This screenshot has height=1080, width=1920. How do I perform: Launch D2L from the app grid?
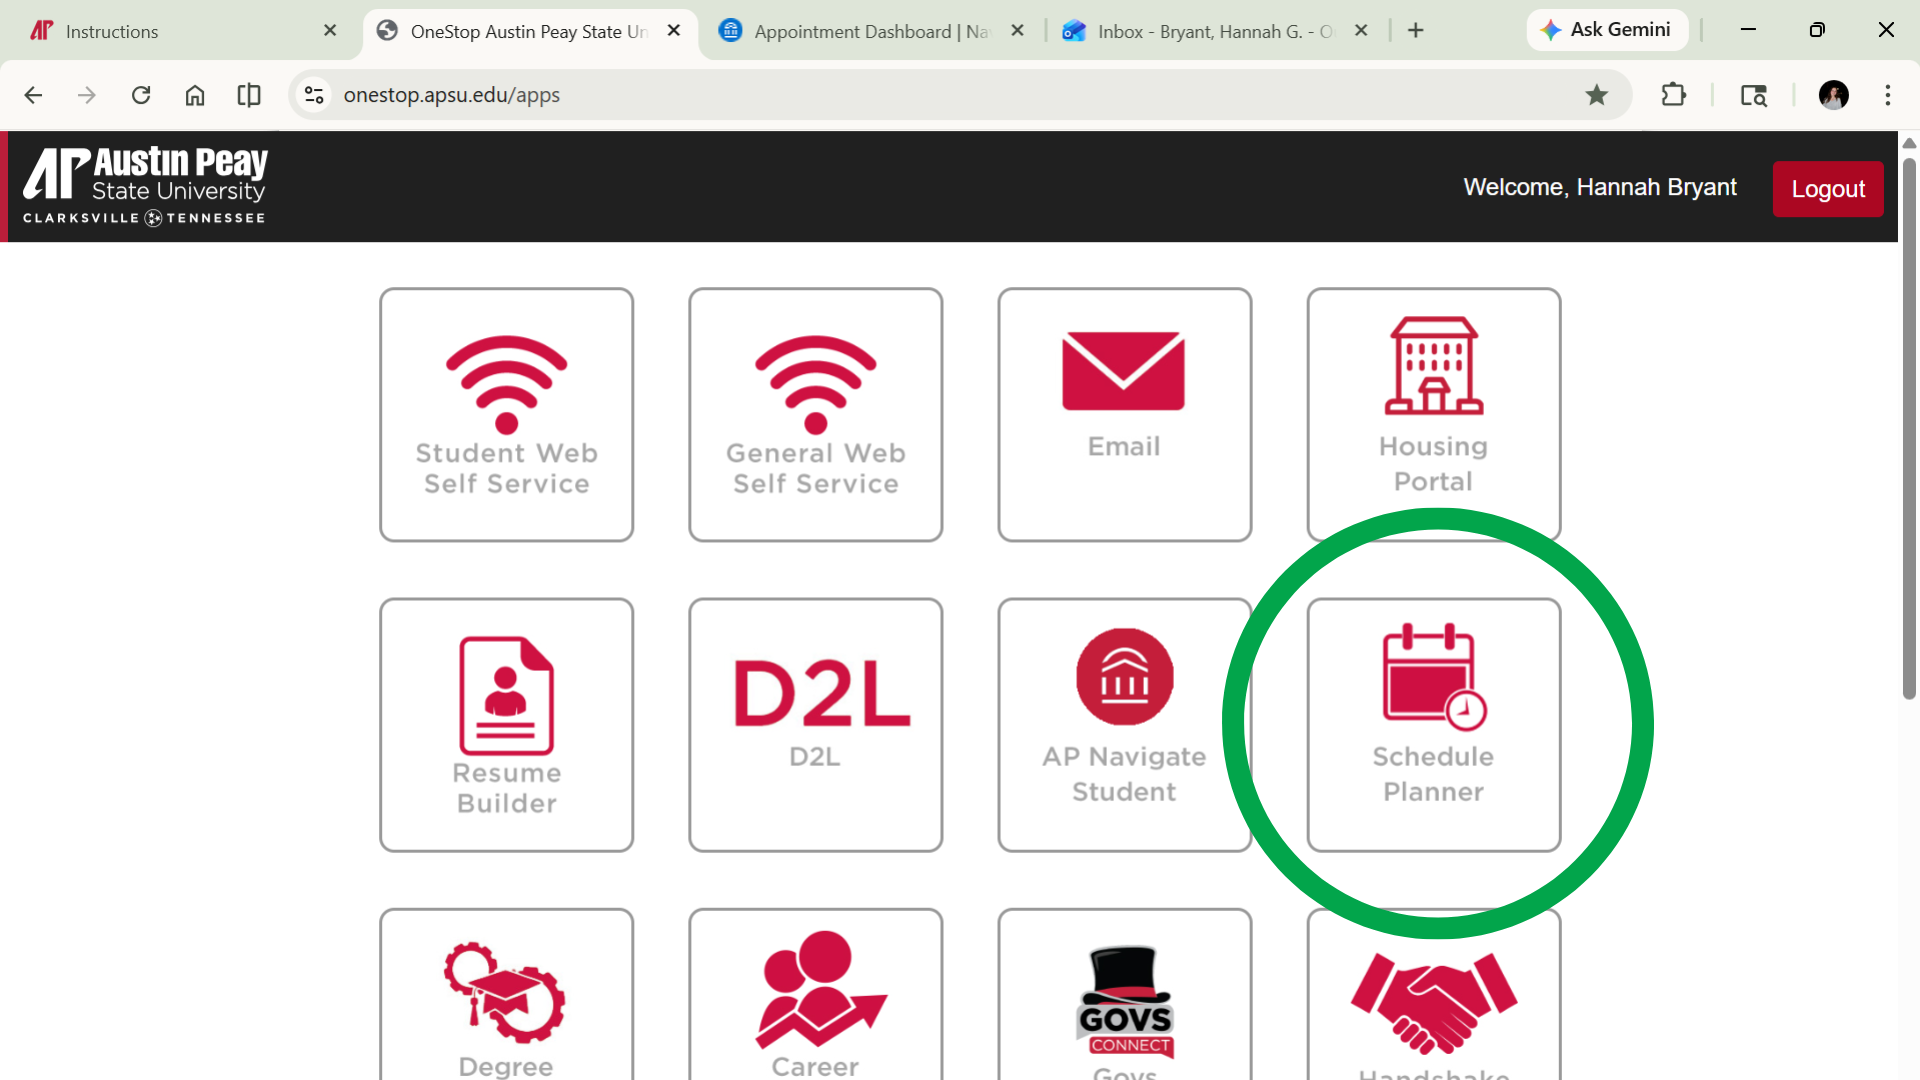pyautogui.click(x=815, y=725)
